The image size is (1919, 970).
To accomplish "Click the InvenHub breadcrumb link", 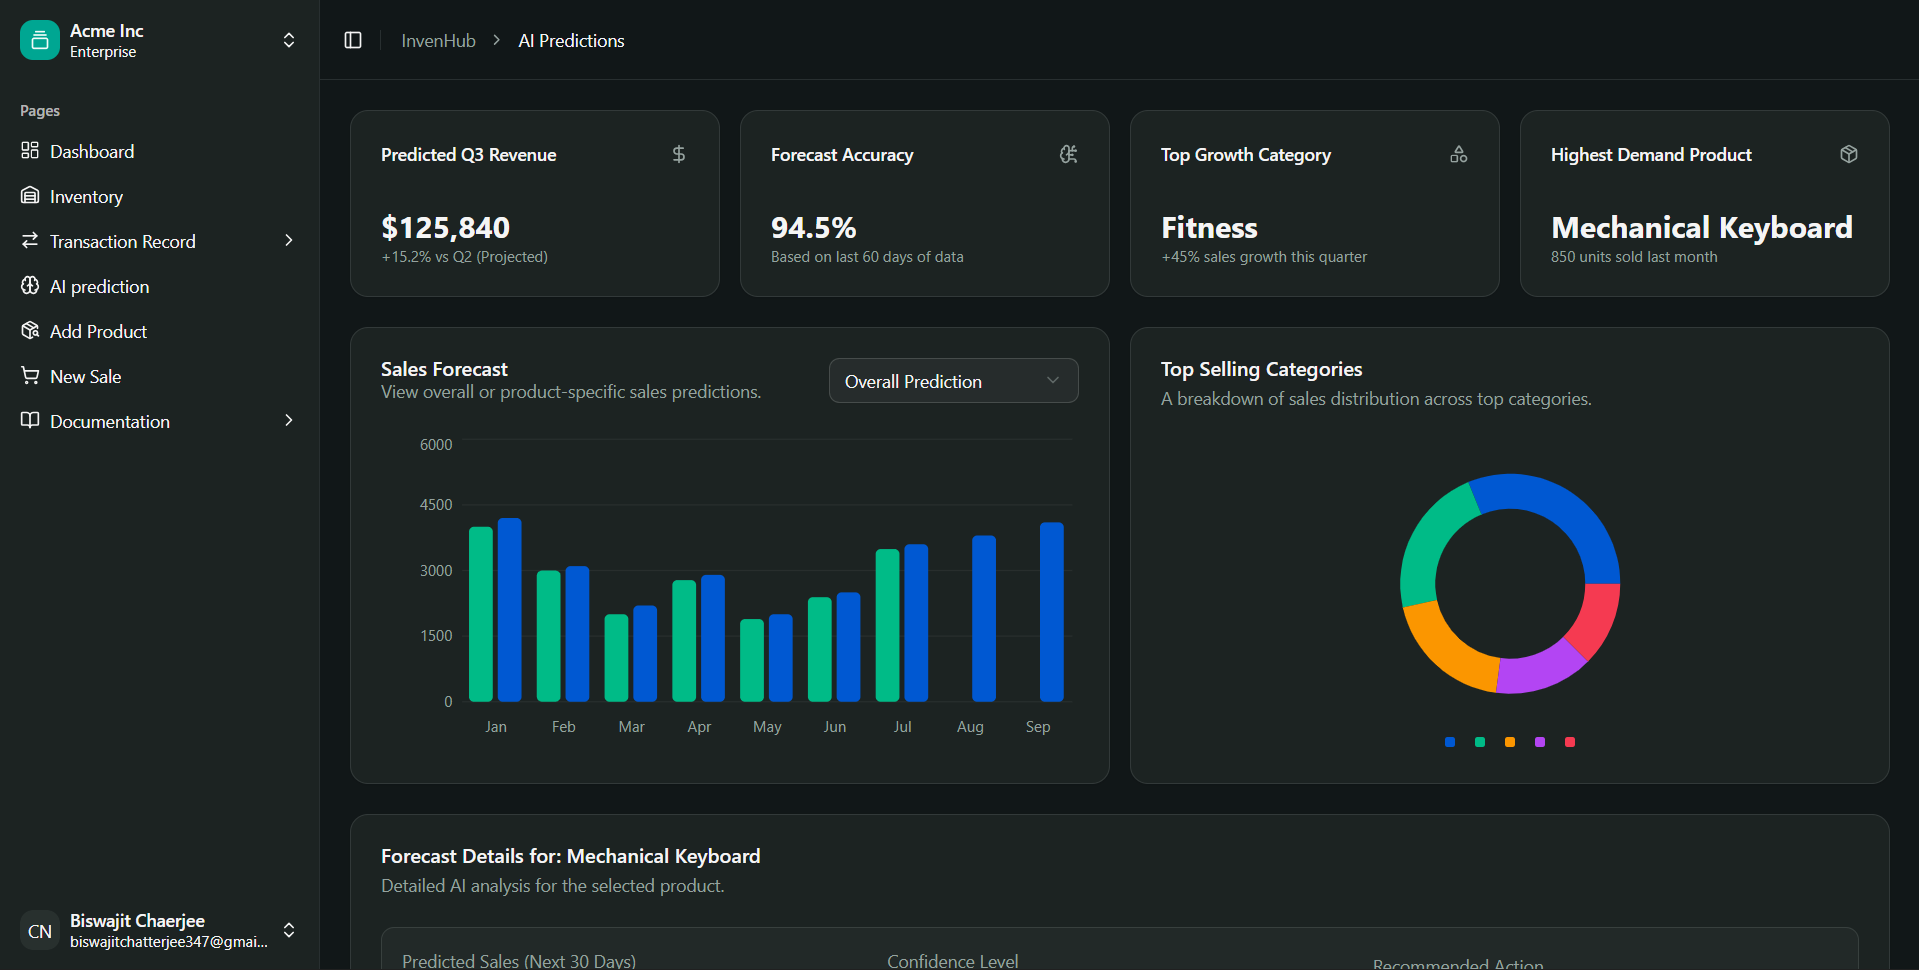I will pyautogui.click(x=438, y=41).
